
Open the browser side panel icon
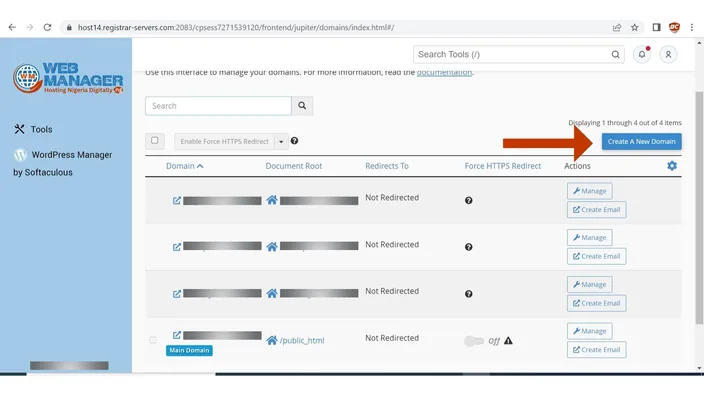[x=656, y=27]
